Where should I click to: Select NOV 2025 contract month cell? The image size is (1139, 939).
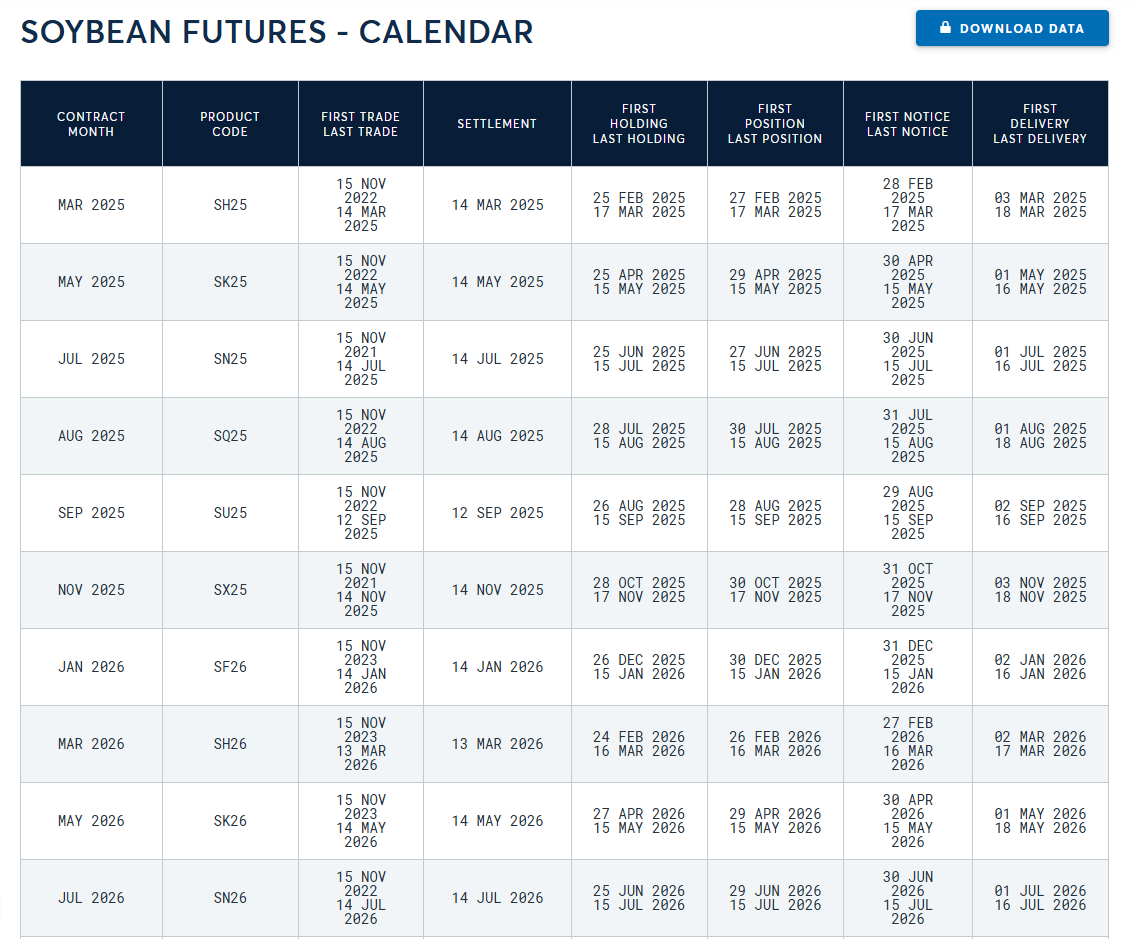(92, 590)
